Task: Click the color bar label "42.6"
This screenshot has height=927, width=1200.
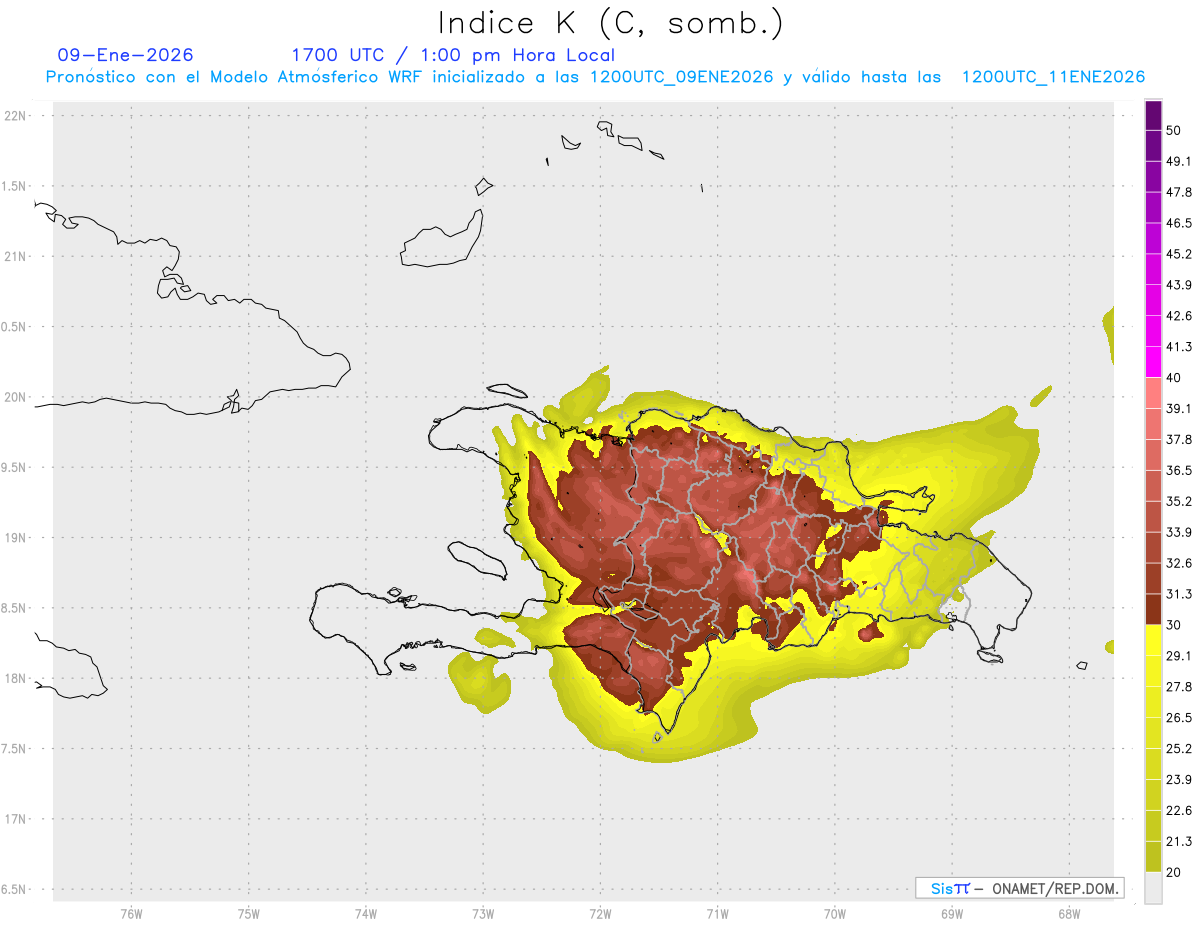Action: pyautogui.click(x=1179, y=316)
